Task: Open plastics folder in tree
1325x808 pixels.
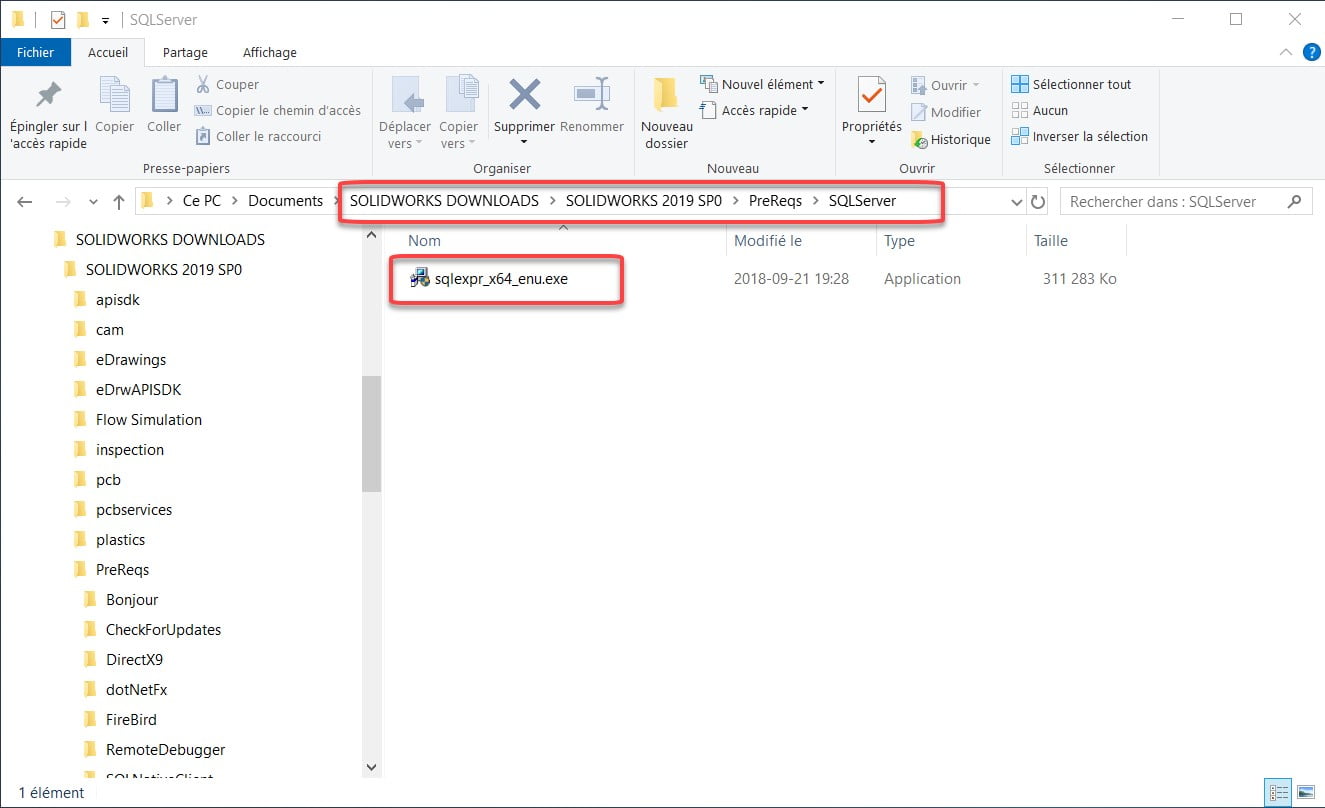Action: tap(121, 539)
